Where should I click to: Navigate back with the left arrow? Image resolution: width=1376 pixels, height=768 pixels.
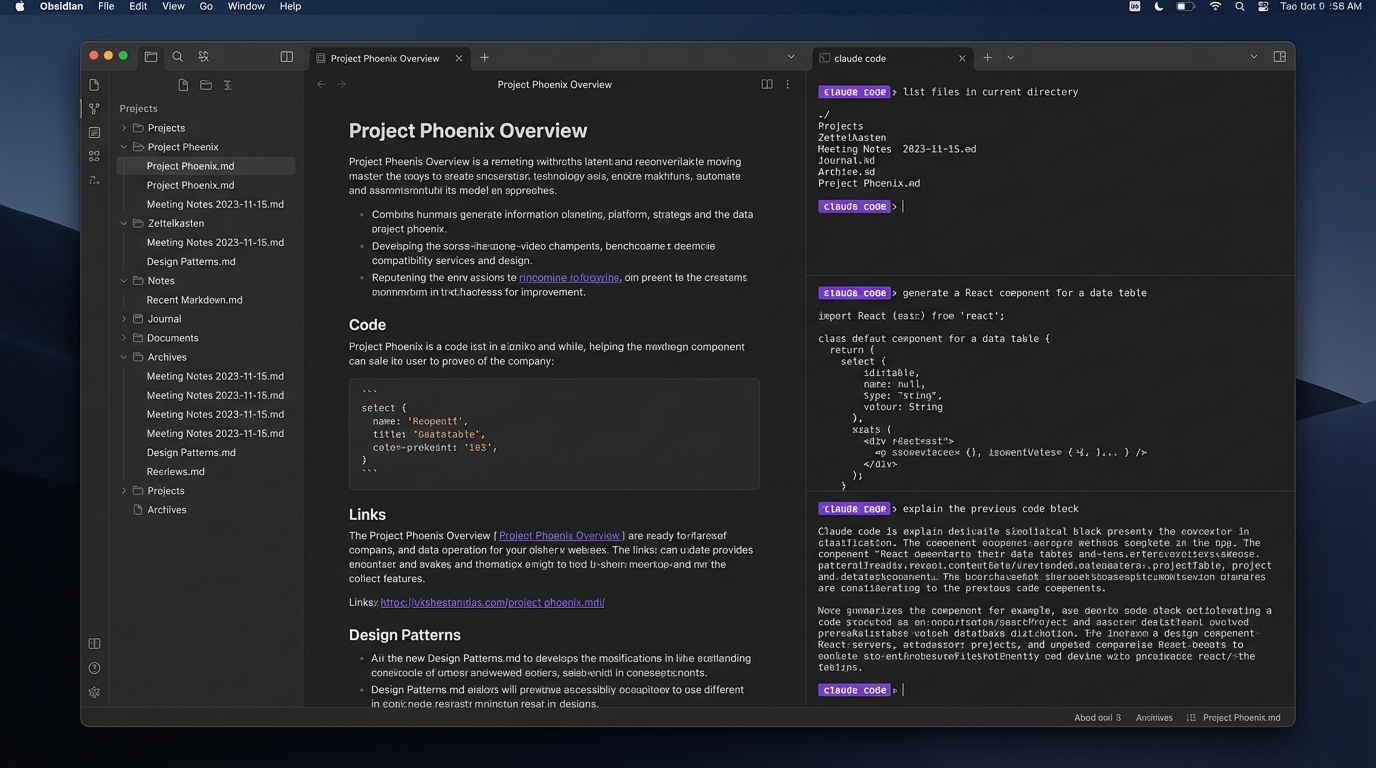[x=321, y=85]
